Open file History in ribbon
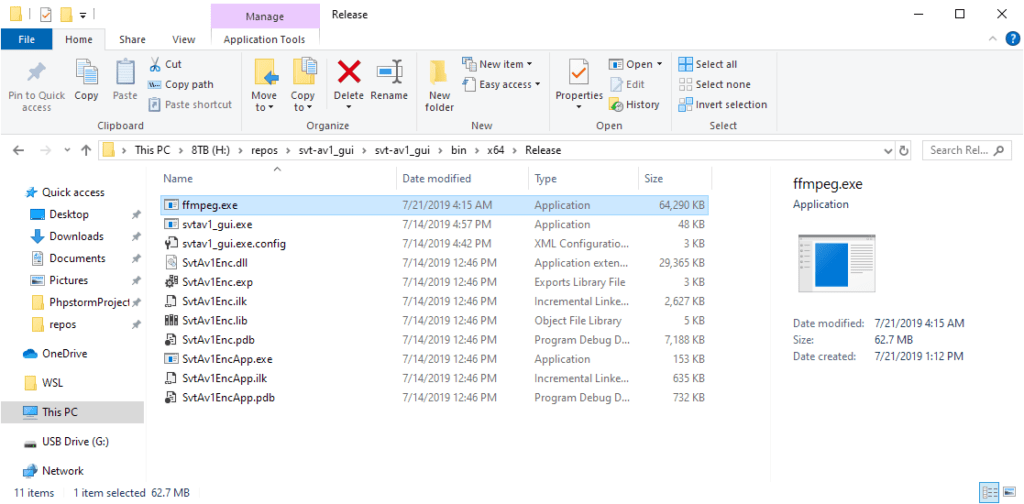 (x=634, y=104)
